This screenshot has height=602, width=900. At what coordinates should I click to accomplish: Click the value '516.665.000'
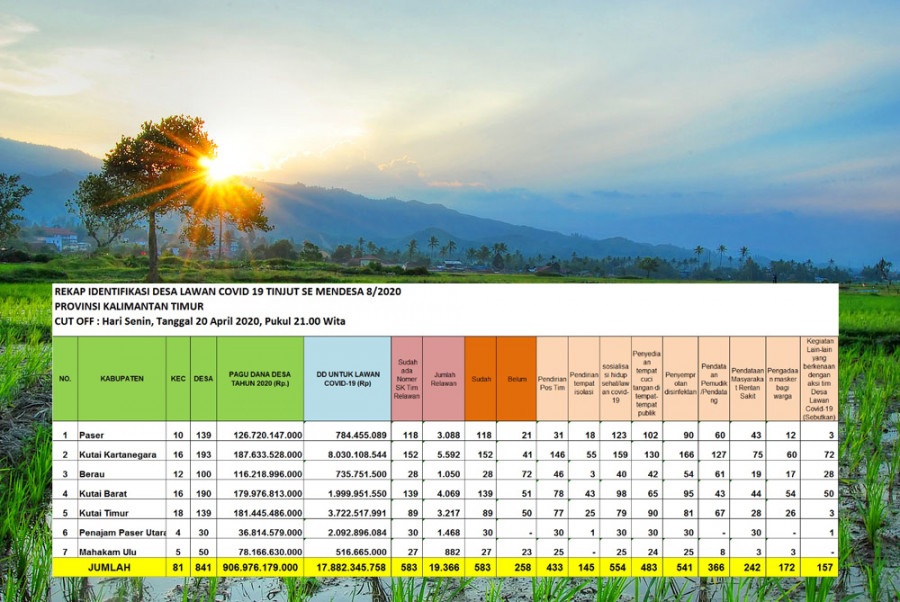[361, 552]
